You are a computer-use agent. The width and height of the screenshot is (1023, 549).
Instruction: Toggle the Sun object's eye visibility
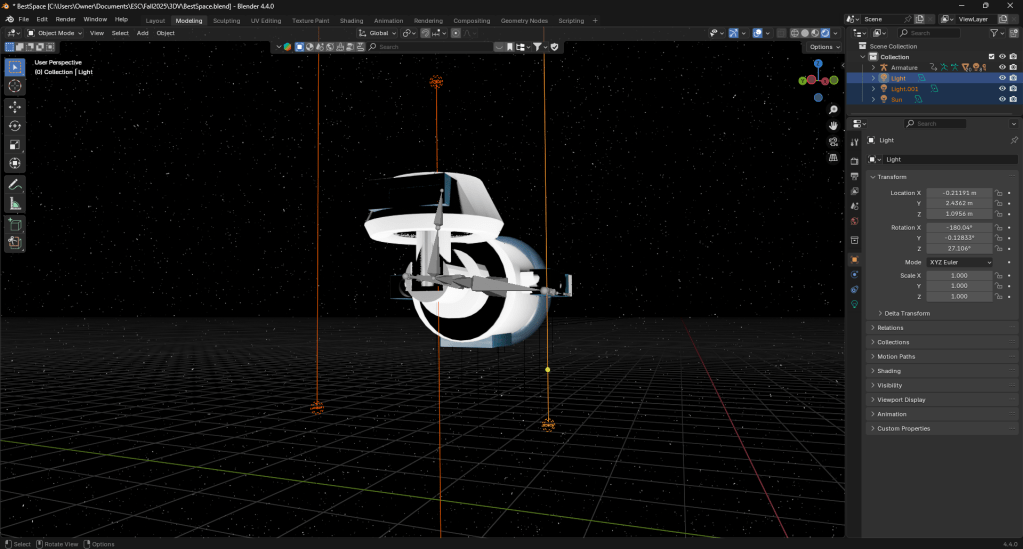(x=1002, y=99)
